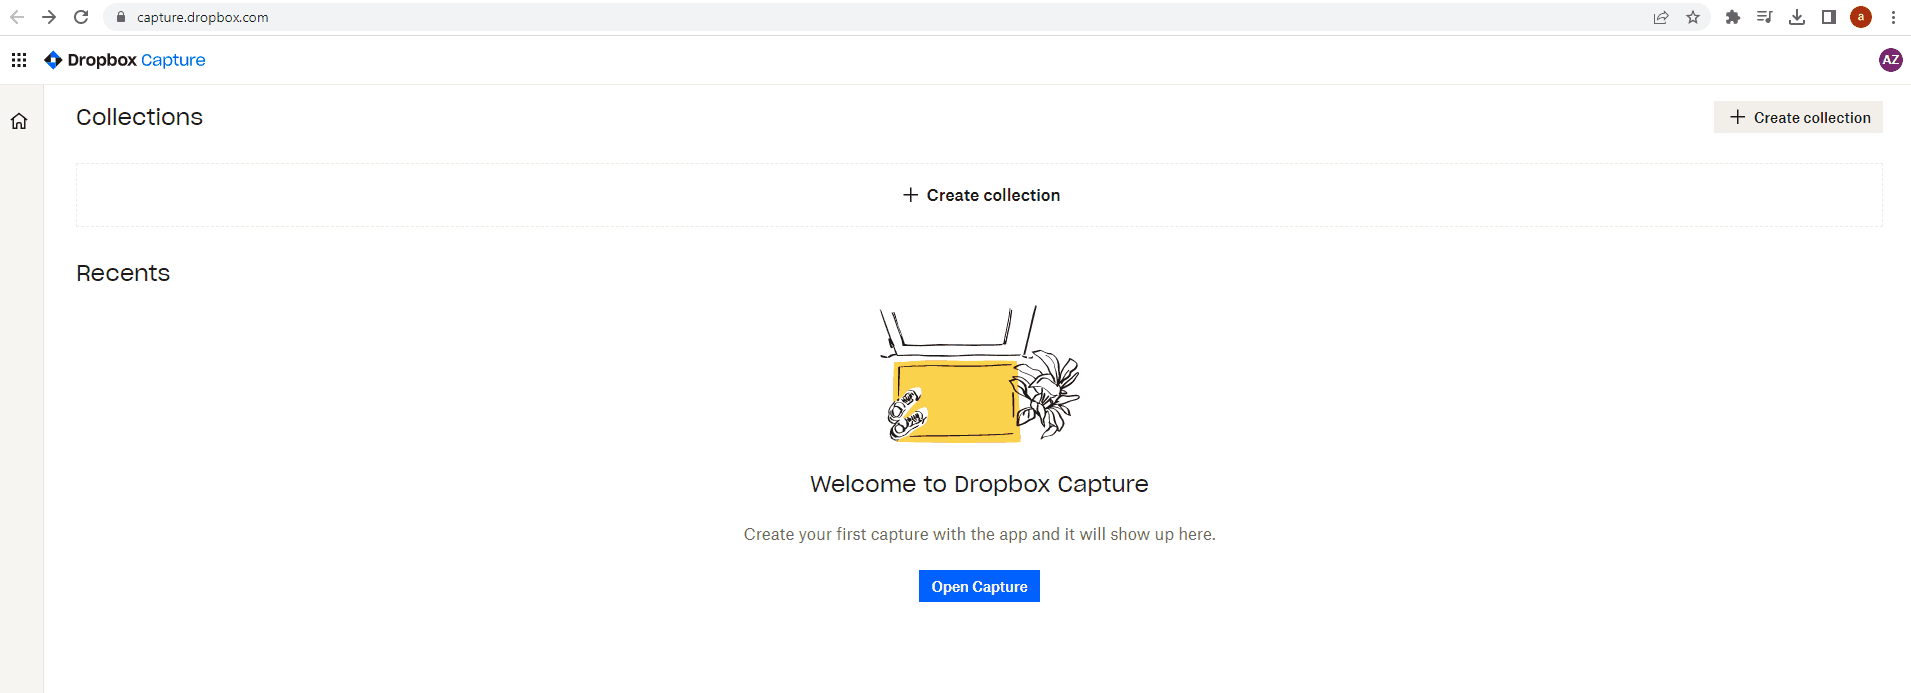The width and height of the screenshot is (1911, 693).
Task: Open the browser extensions puzzle icon
Action: click(x=1733, y=17)
